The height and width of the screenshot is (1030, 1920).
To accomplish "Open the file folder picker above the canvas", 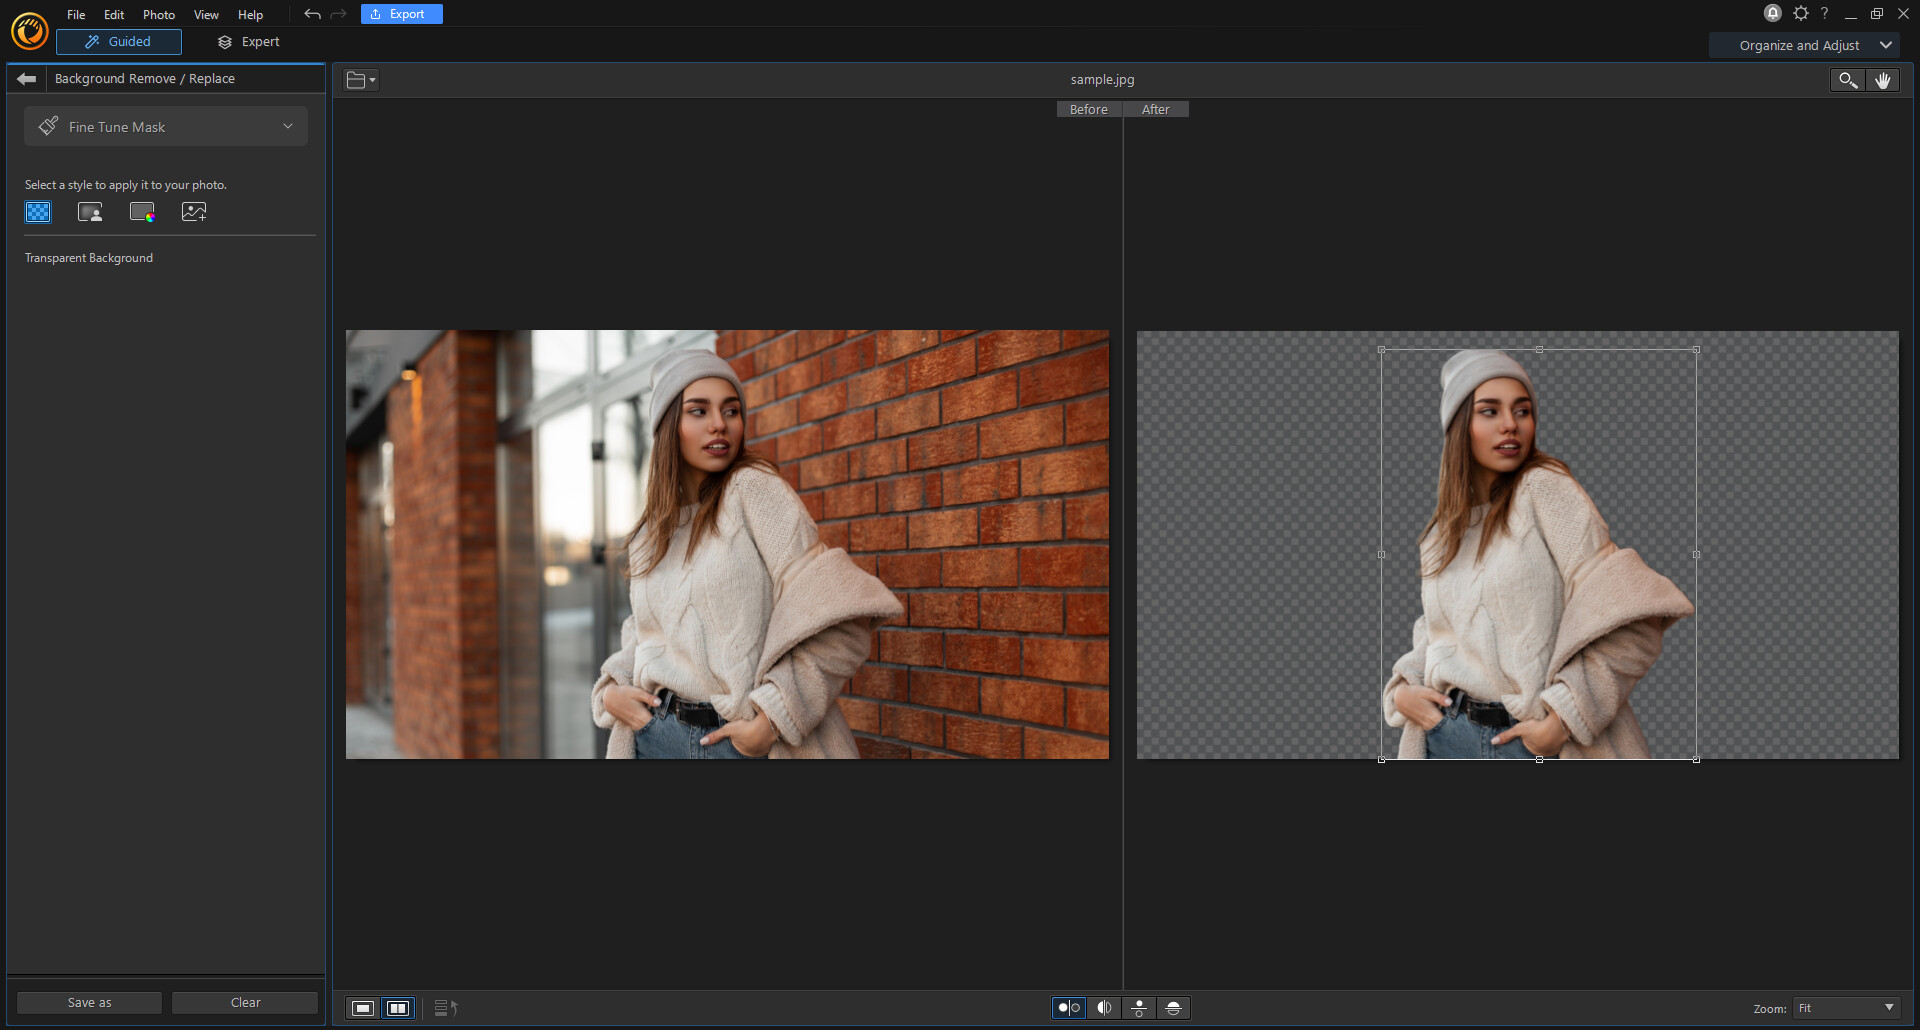I will pyautogui.click(x=360, y=80).
